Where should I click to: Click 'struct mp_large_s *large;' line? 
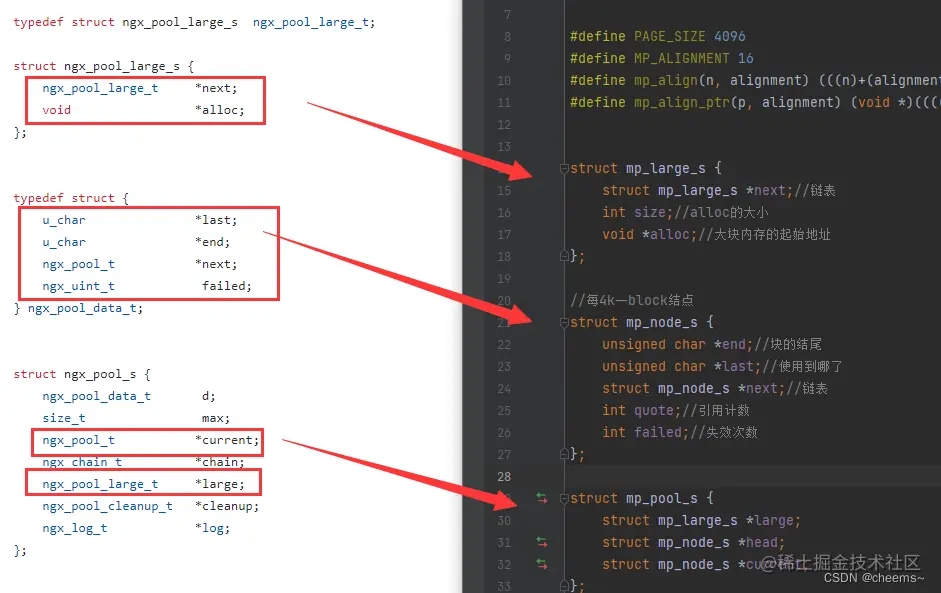point(701,520)
